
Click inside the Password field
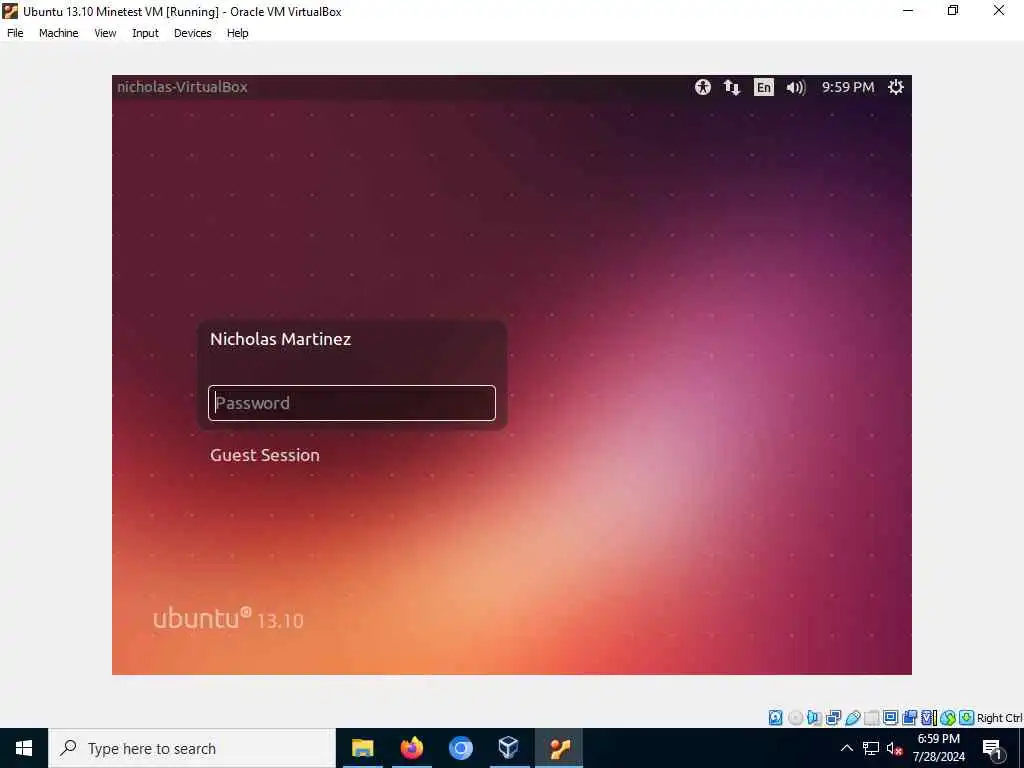coord(352,403)
